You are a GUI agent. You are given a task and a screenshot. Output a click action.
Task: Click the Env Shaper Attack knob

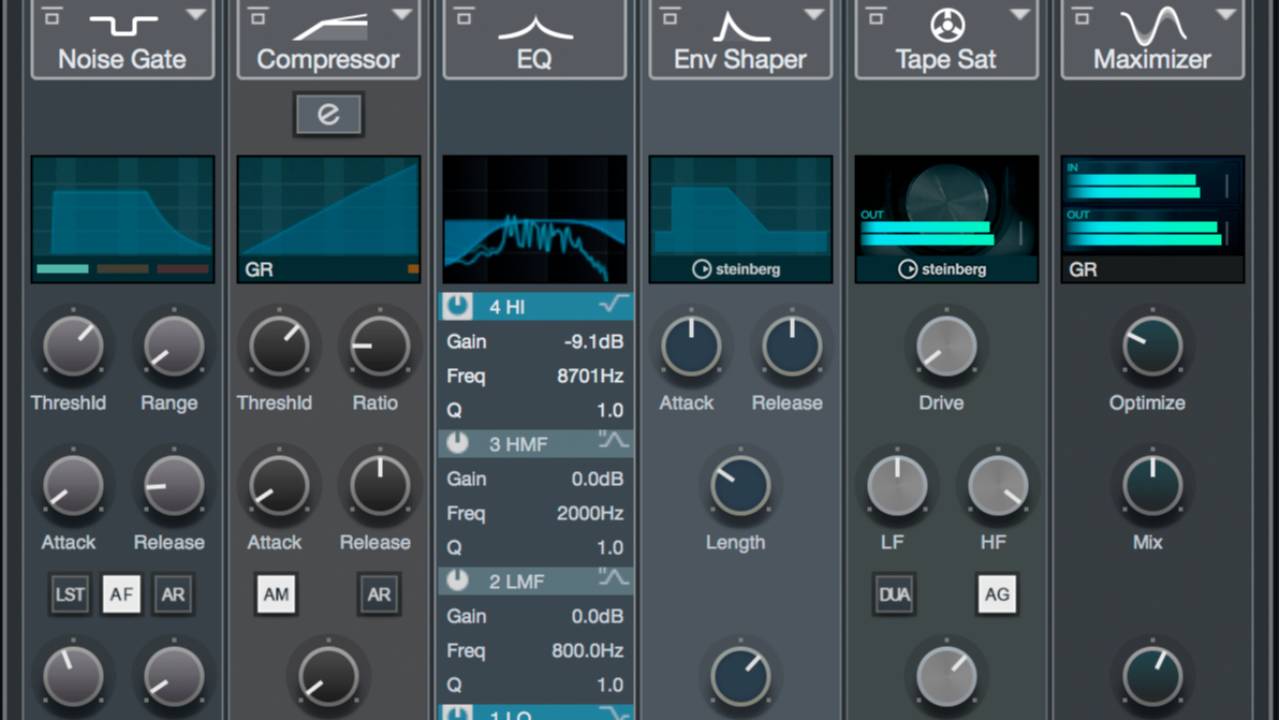[691, 346]
